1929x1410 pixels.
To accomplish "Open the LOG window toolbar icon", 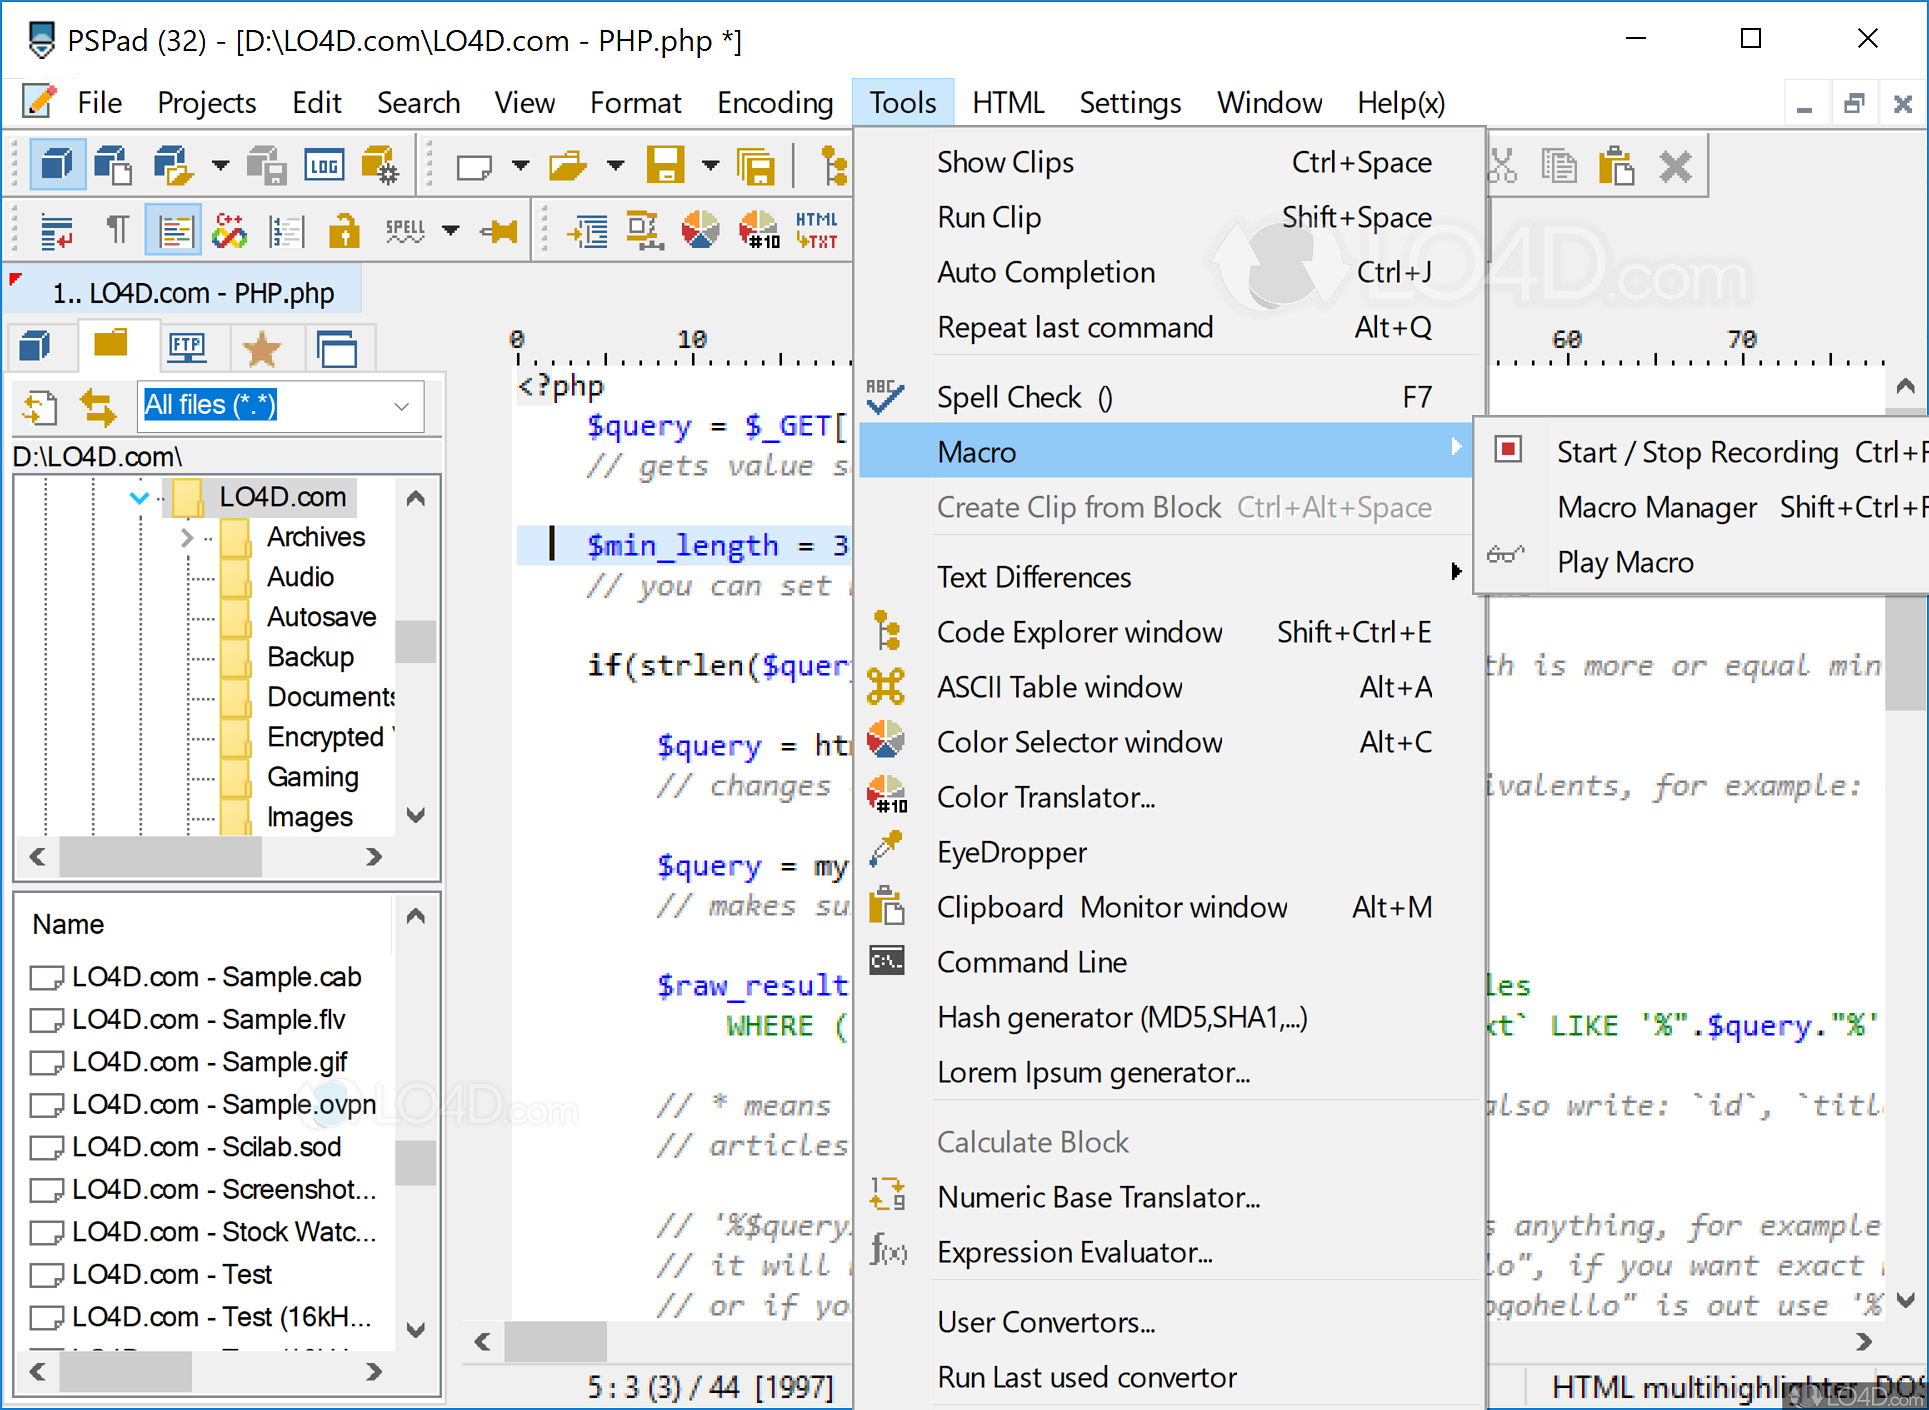I will tap(324, 164).
